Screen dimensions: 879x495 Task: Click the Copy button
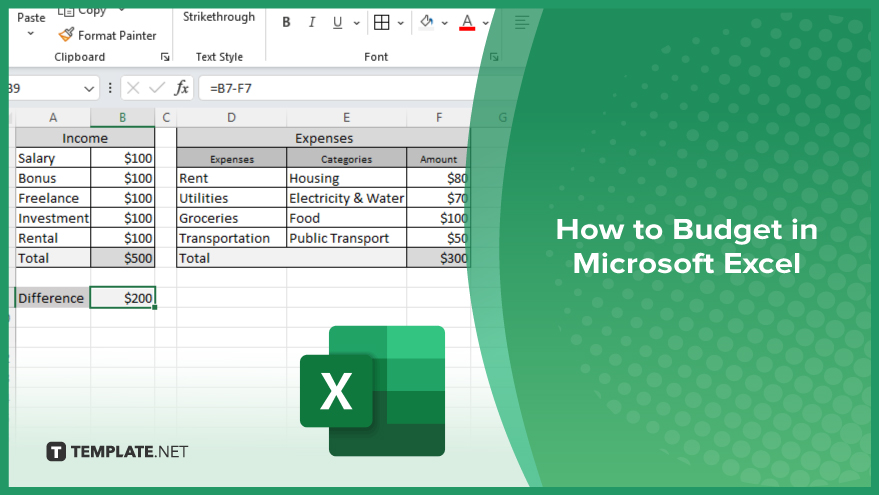(x=83, y=11)
